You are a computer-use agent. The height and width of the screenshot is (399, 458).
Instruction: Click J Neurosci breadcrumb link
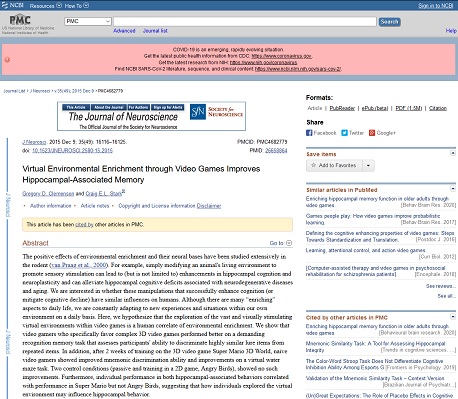[x=40, y=91]
